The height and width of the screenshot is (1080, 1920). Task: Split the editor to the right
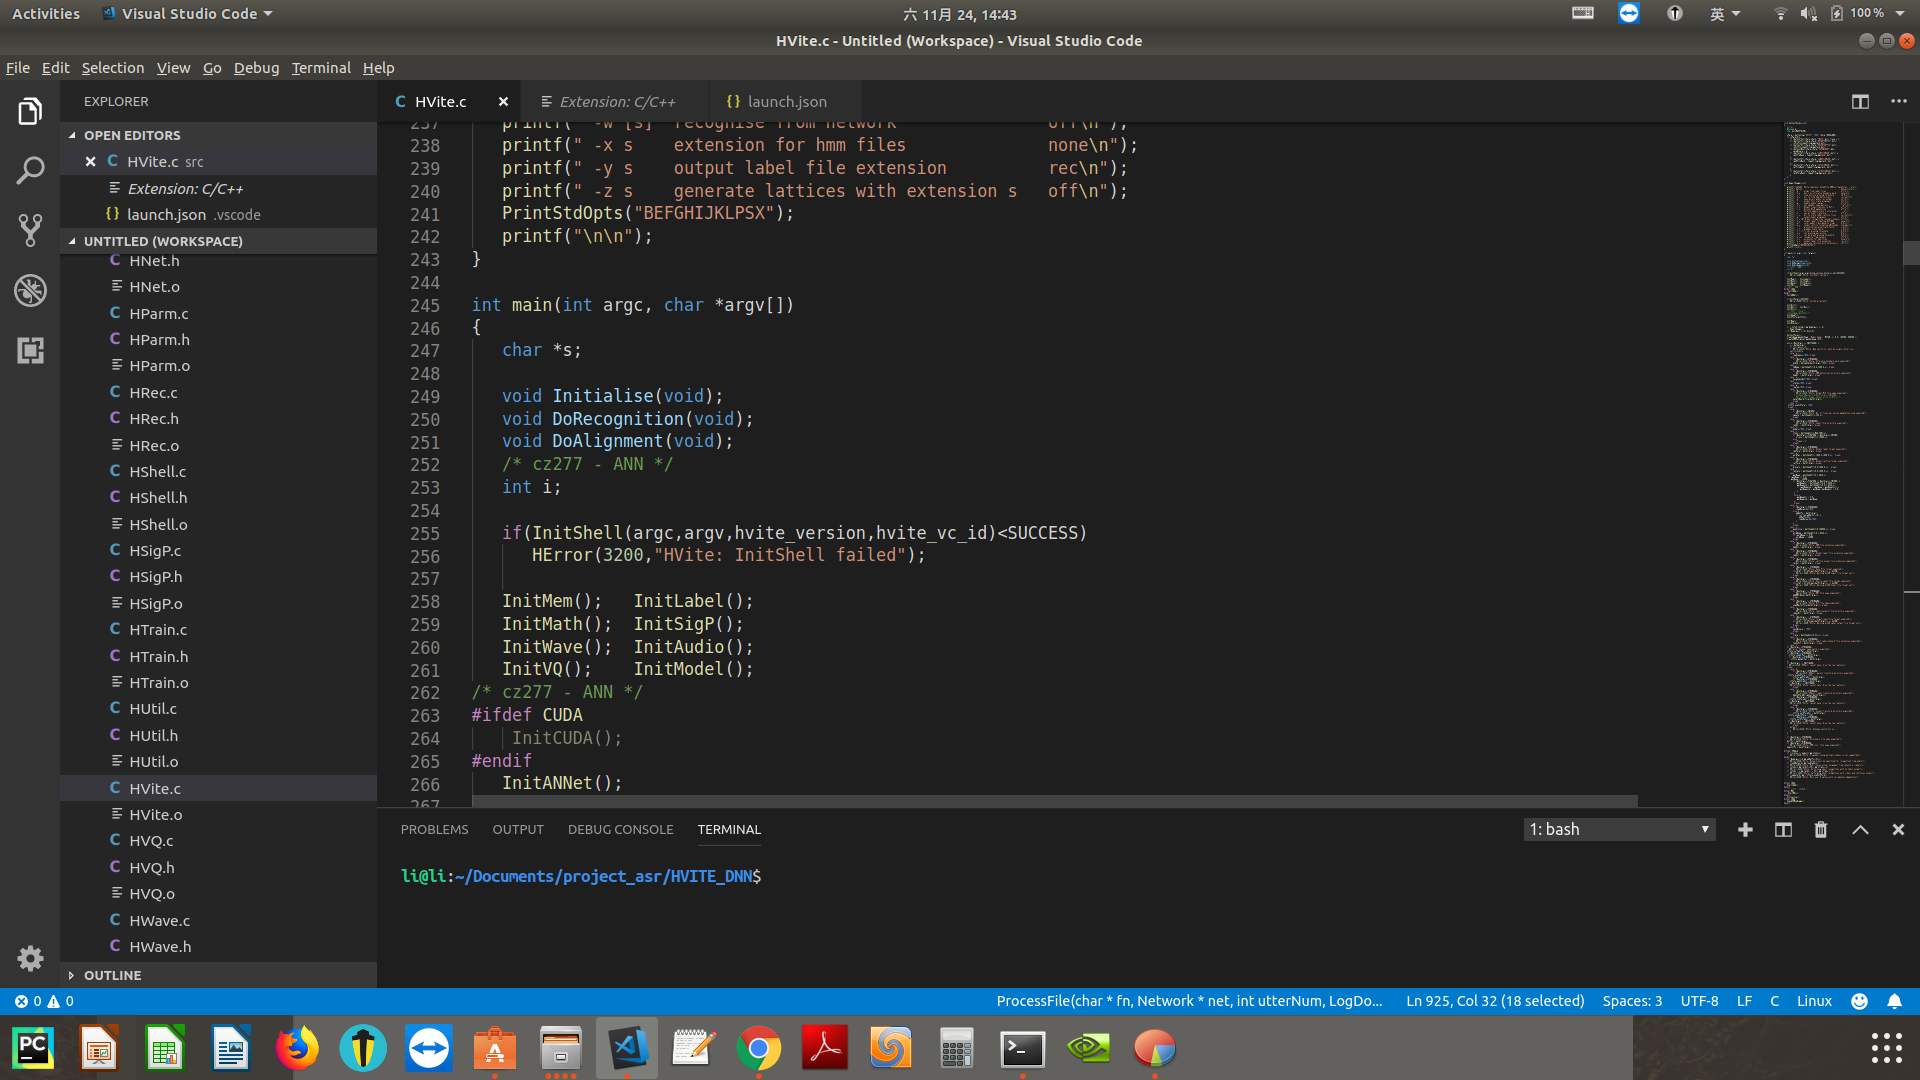pos(1860,102)
